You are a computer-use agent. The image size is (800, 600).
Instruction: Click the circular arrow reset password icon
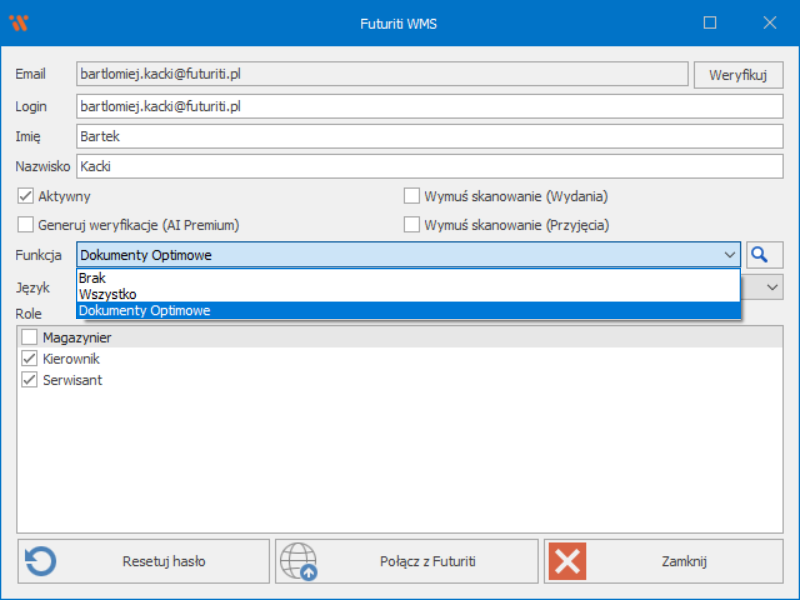40,561
